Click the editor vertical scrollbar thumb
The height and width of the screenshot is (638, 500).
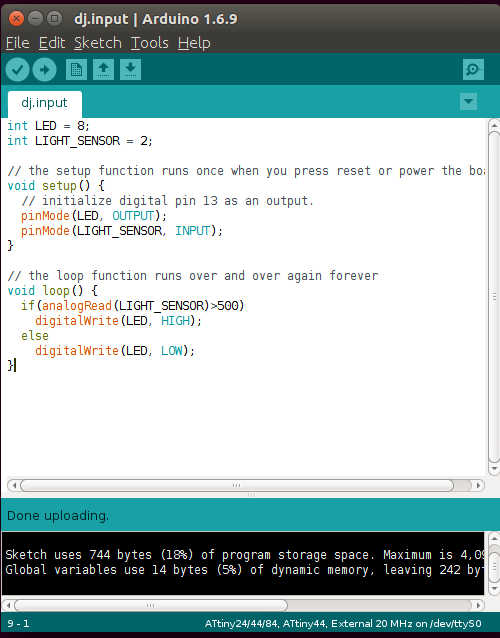point(494,297)
